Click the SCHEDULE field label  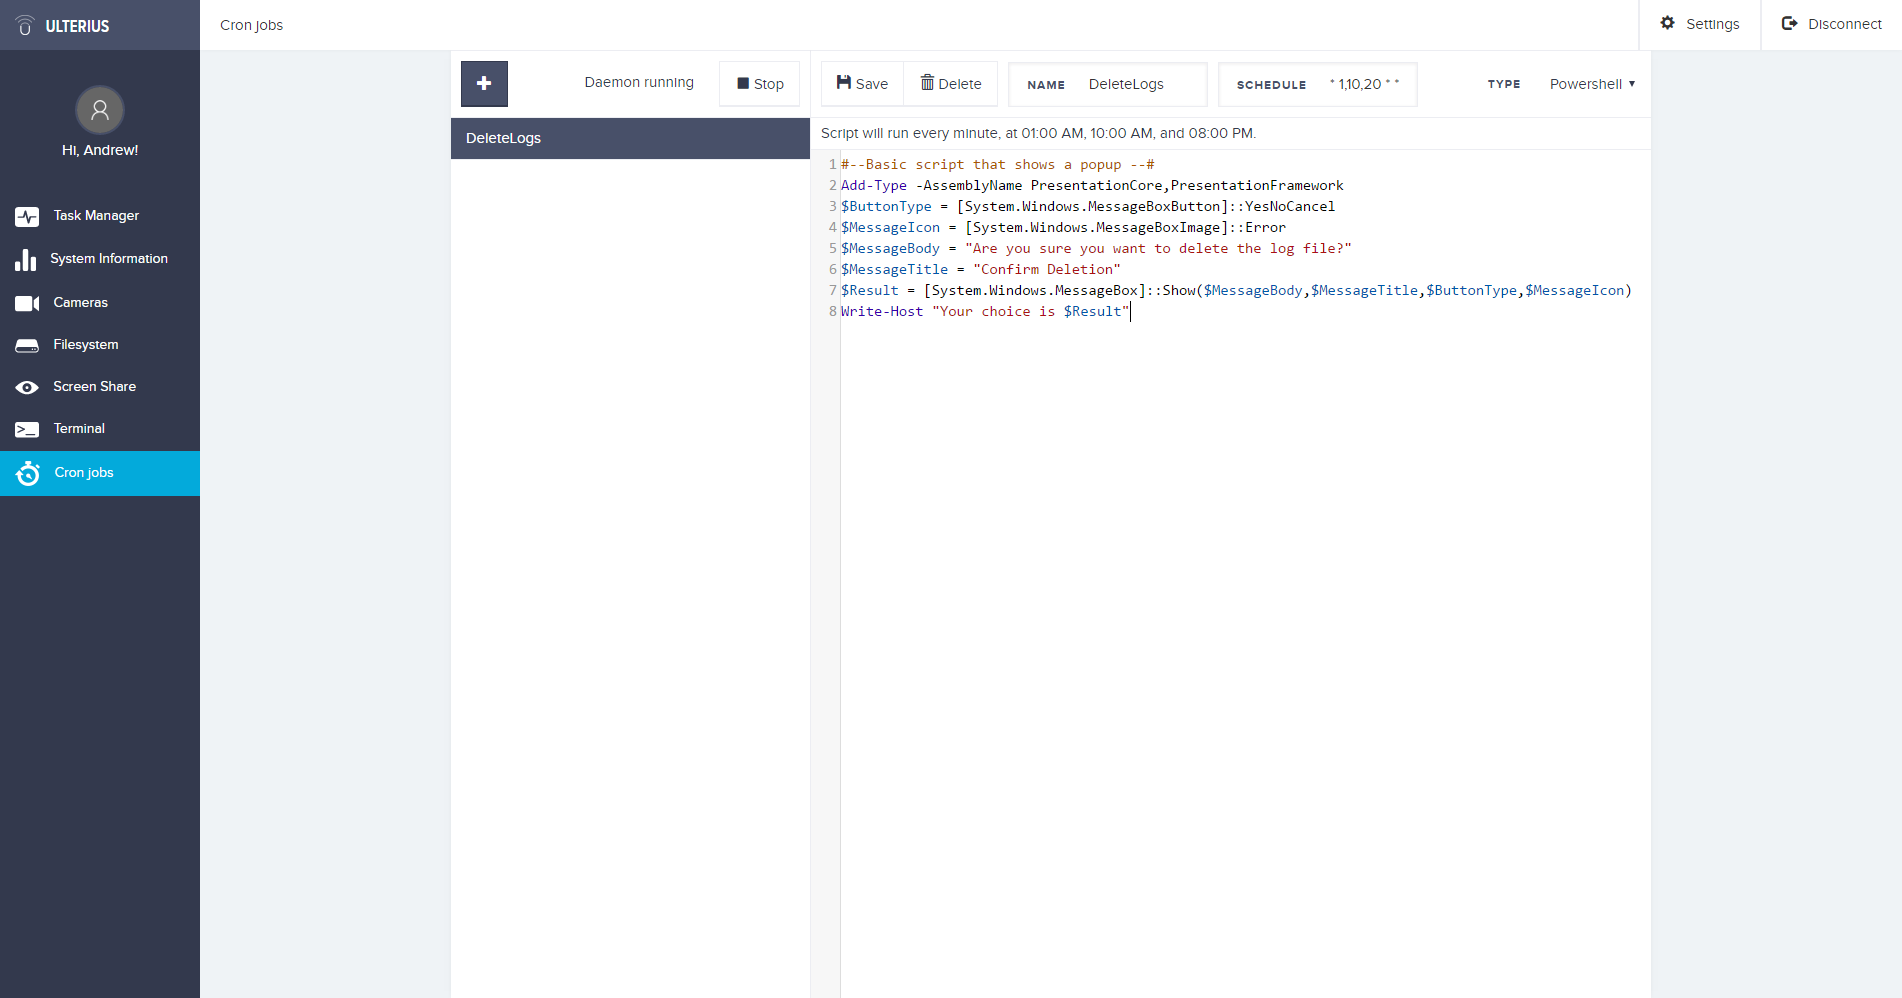point(1271,85)
